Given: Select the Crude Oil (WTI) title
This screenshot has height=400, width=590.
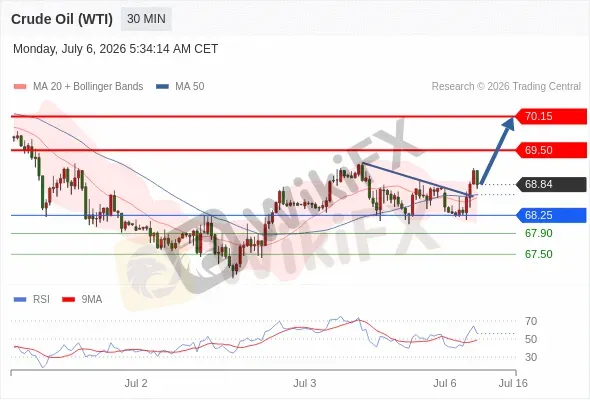Looking at the screenshot, I should pos(62,19).
